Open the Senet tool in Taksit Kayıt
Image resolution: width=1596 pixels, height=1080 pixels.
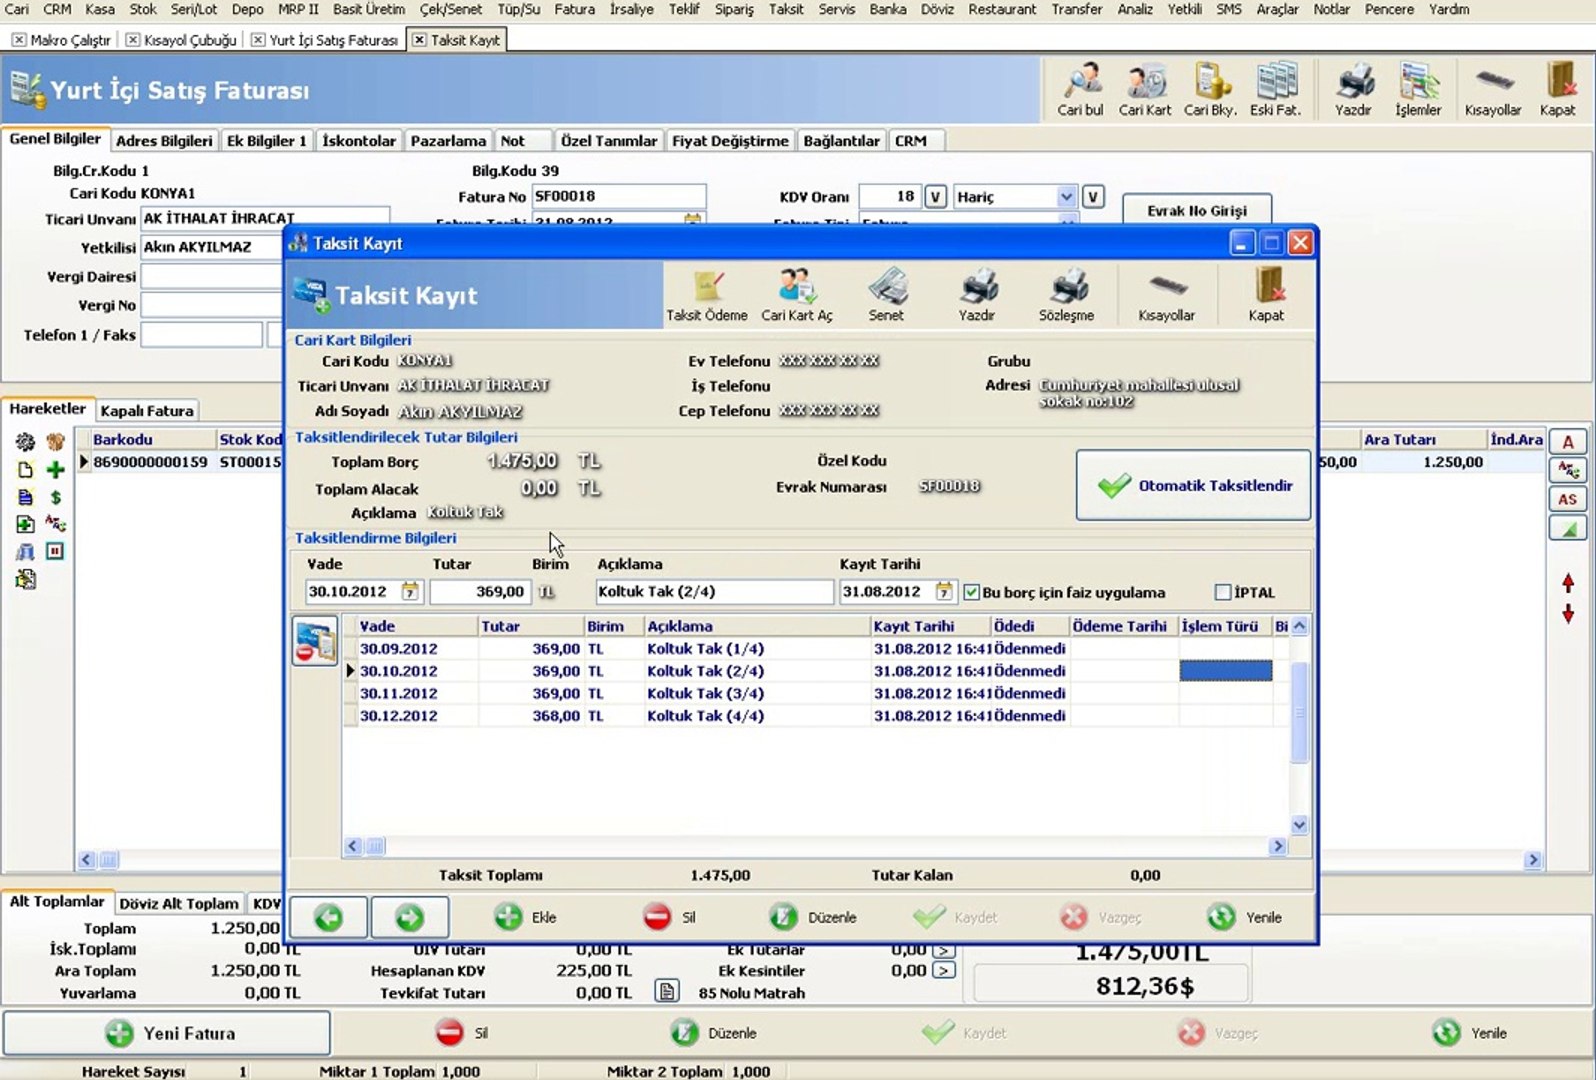click(x=886, y=295)
